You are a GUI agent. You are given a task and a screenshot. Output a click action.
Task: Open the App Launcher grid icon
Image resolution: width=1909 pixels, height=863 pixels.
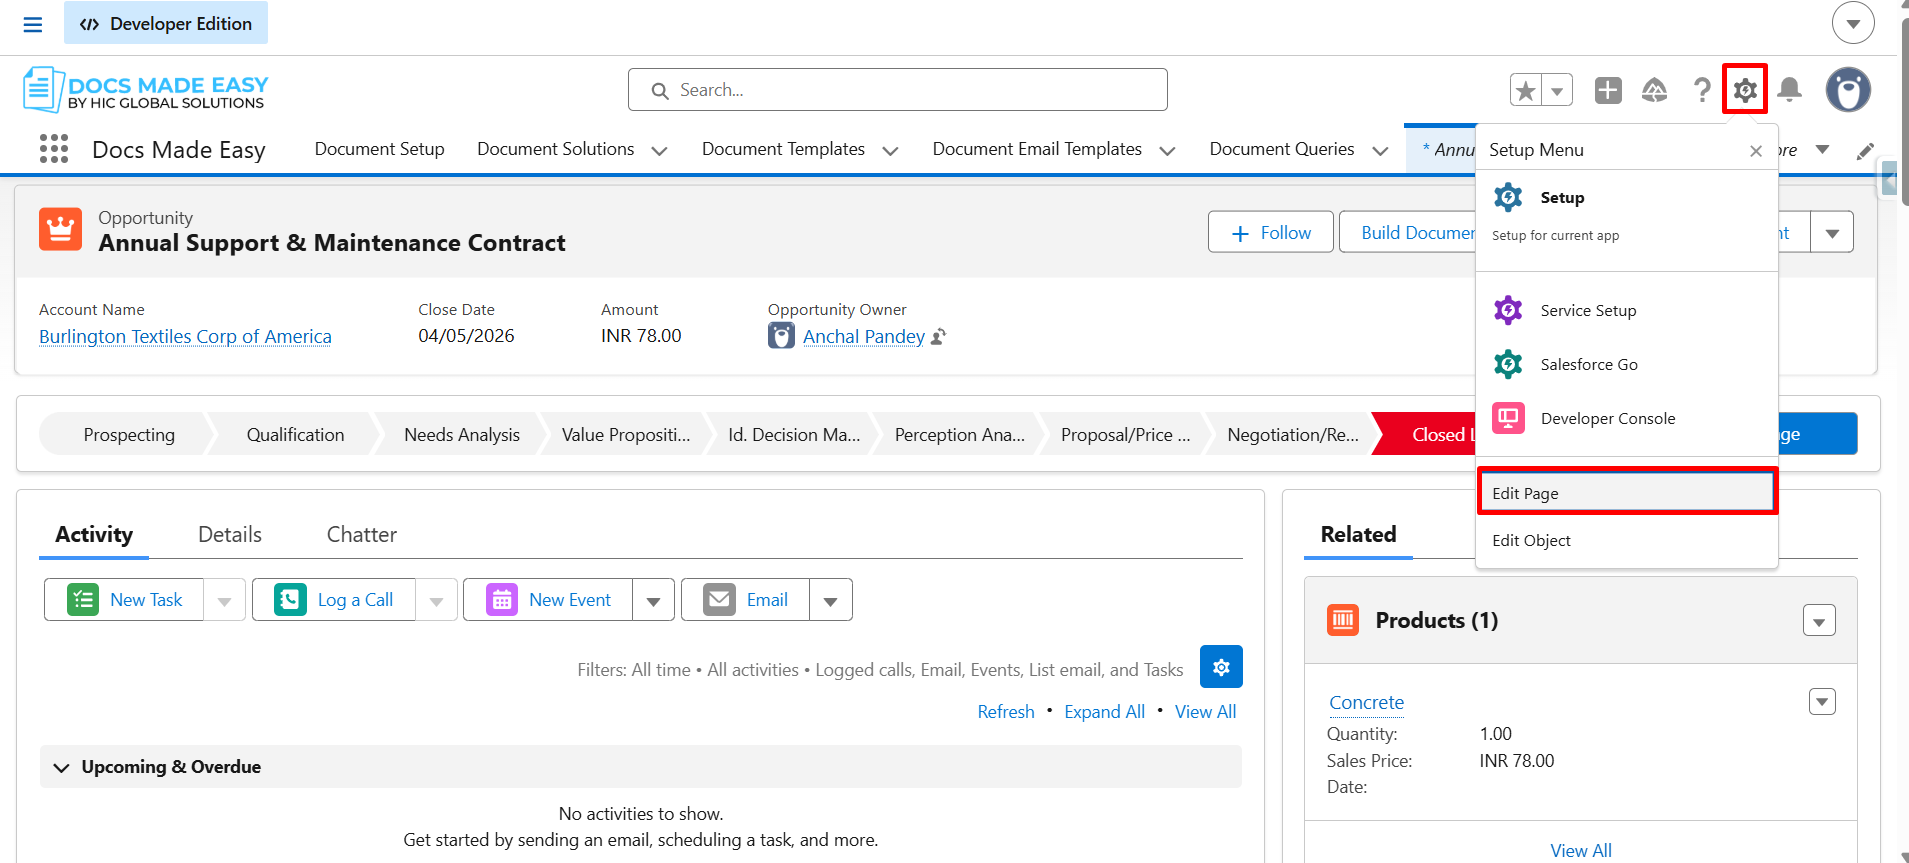click(x=54, y=149)
